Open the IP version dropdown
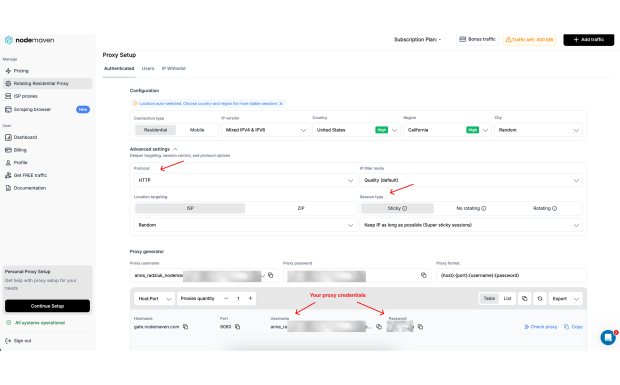The width and height of the screenshot is (620, 385). coord(265,130)
